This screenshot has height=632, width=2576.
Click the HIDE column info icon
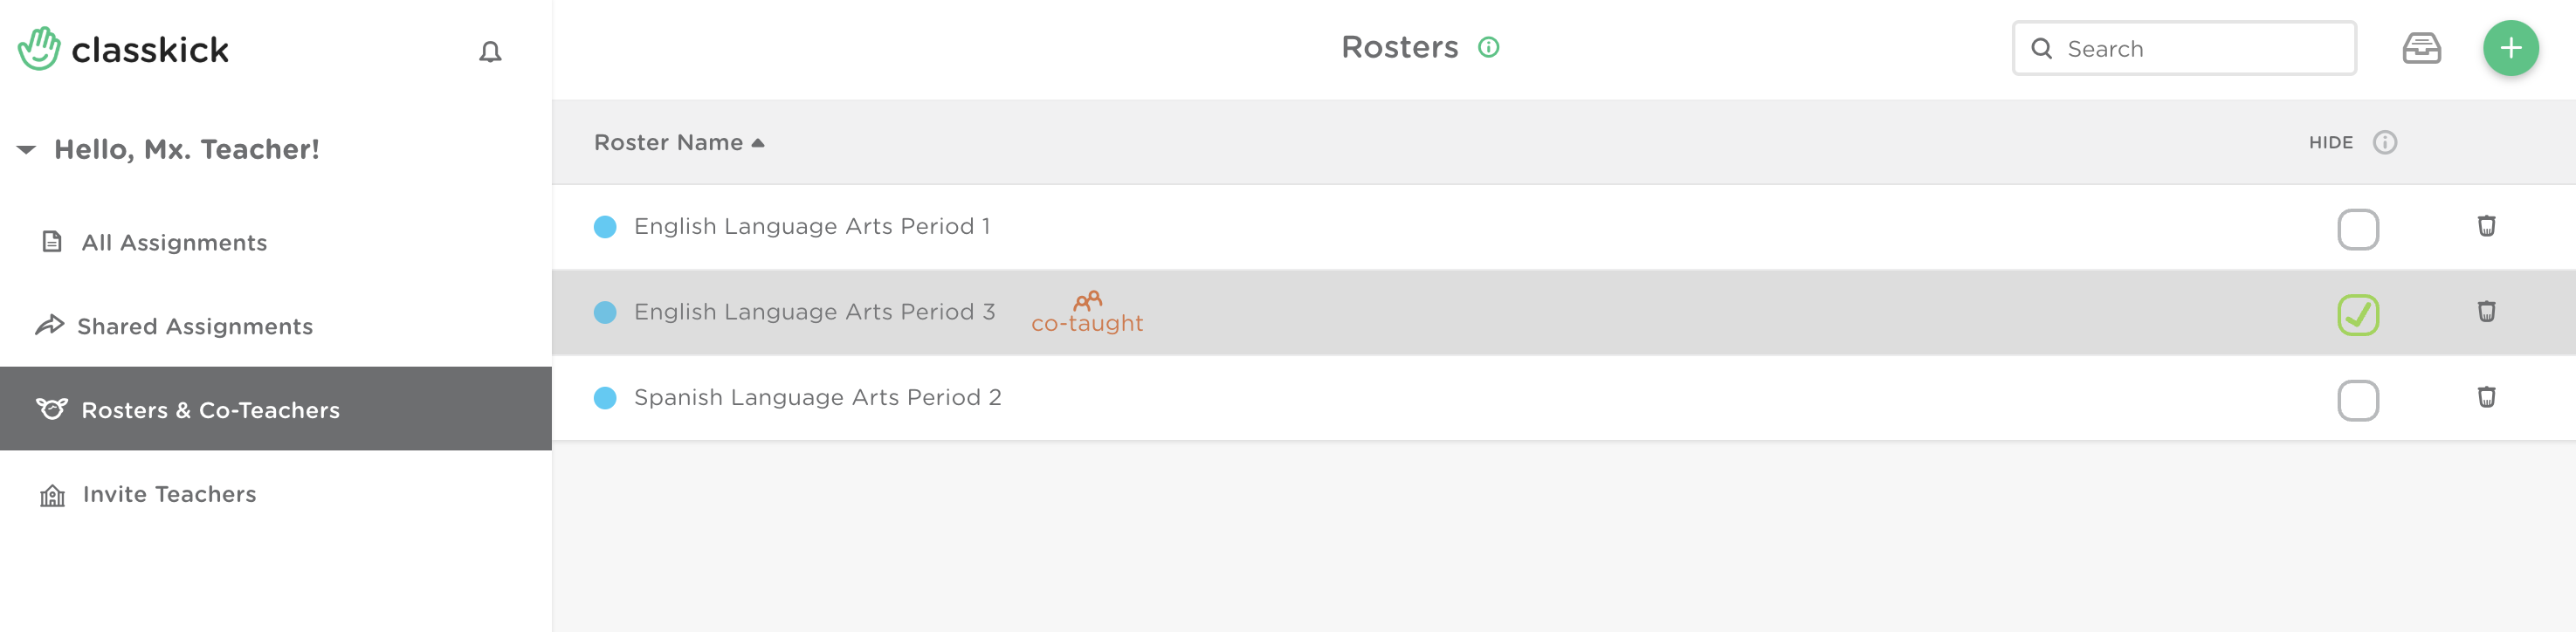coord(2384,142)
